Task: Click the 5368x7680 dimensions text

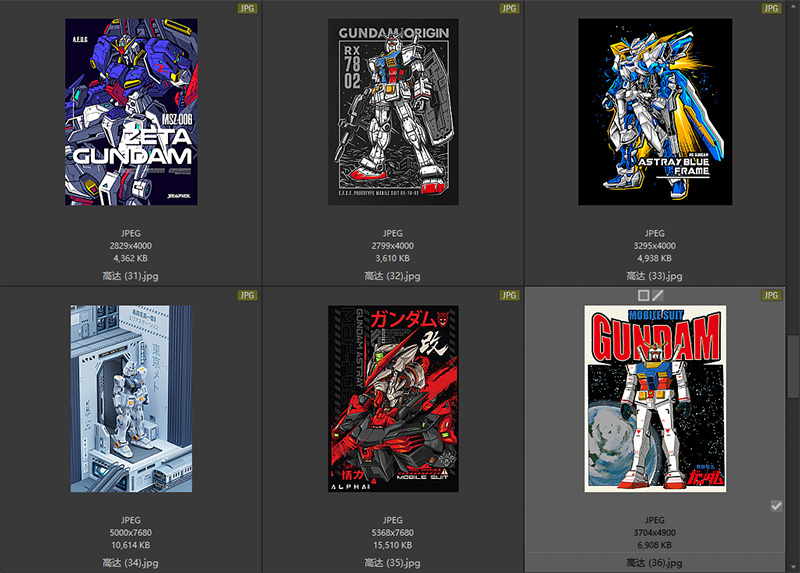Action: [x=392, y=533]
